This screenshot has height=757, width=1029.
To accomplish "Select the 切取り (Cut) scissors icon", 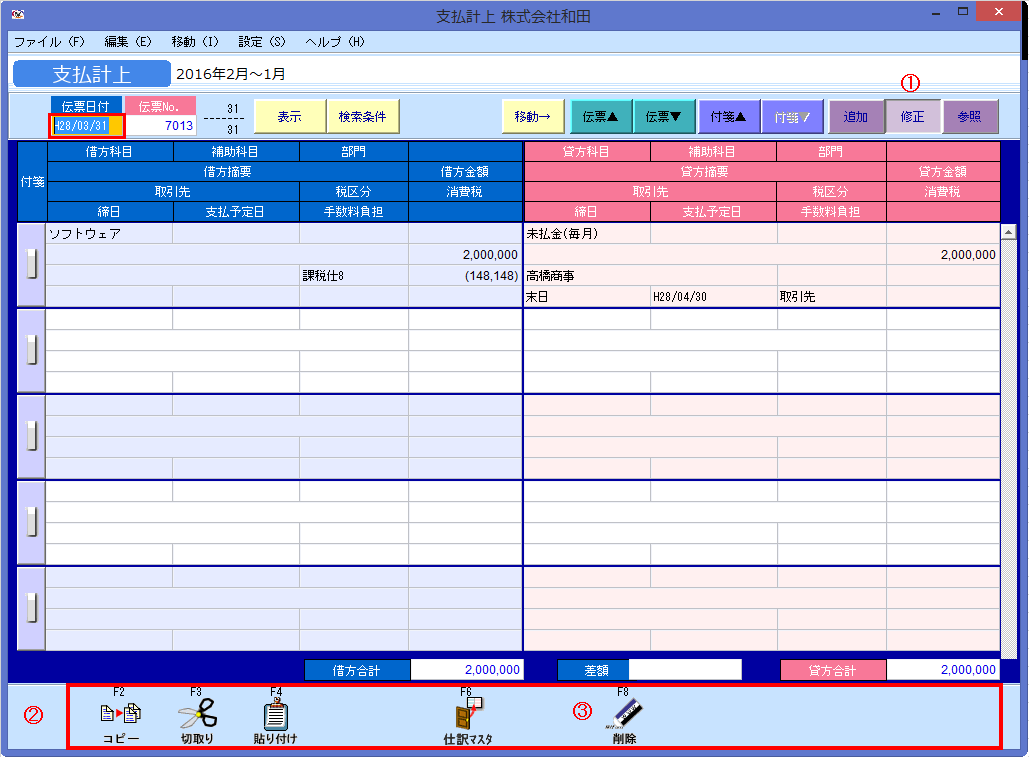I will tap(196, 713).
